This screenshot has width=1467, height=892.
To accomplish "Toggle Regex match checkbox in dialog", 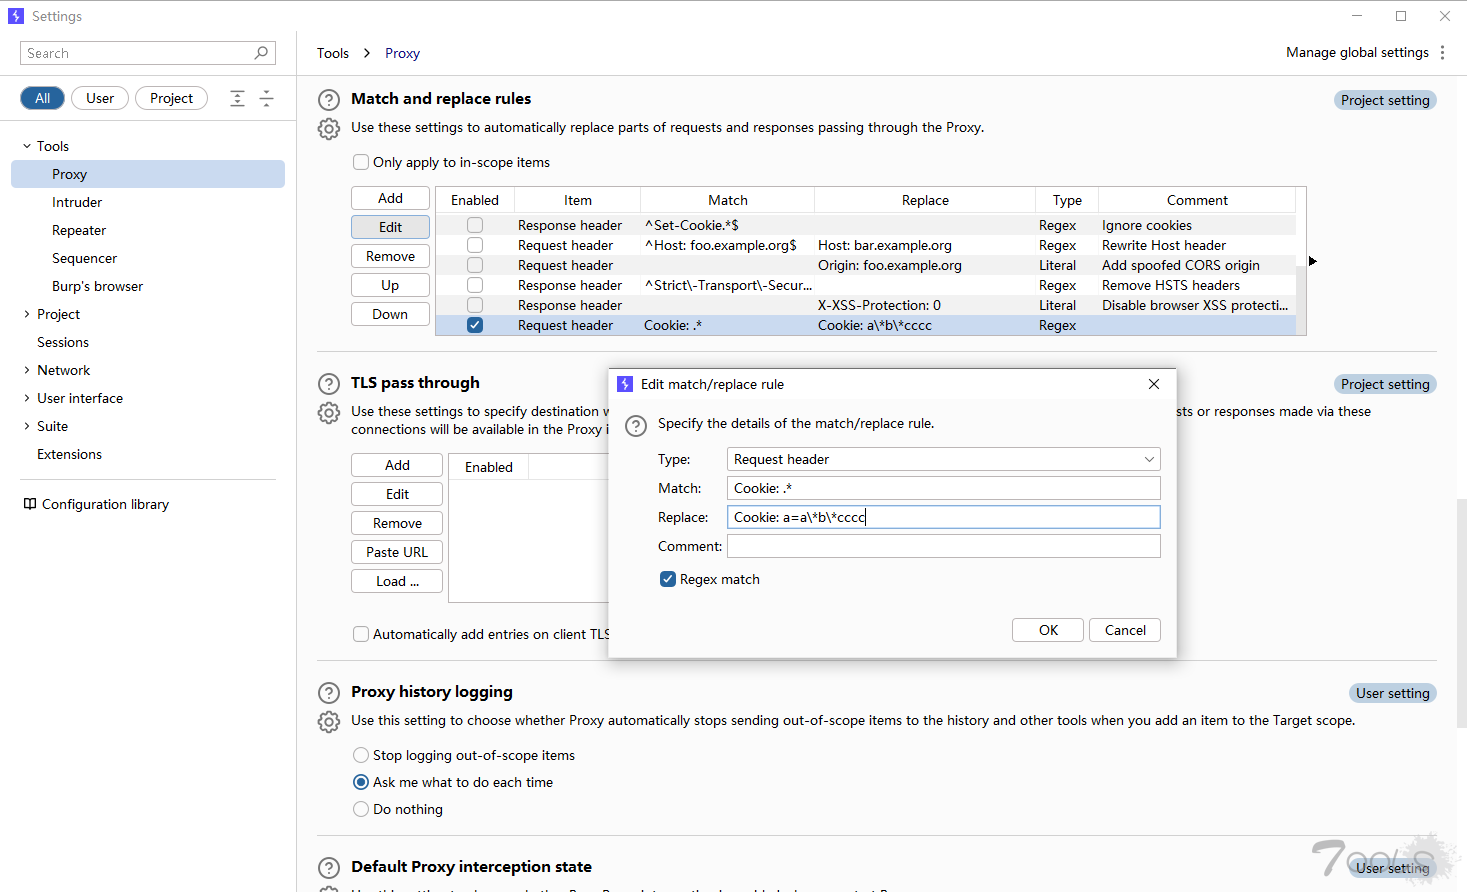I will (x=668, y=579).
